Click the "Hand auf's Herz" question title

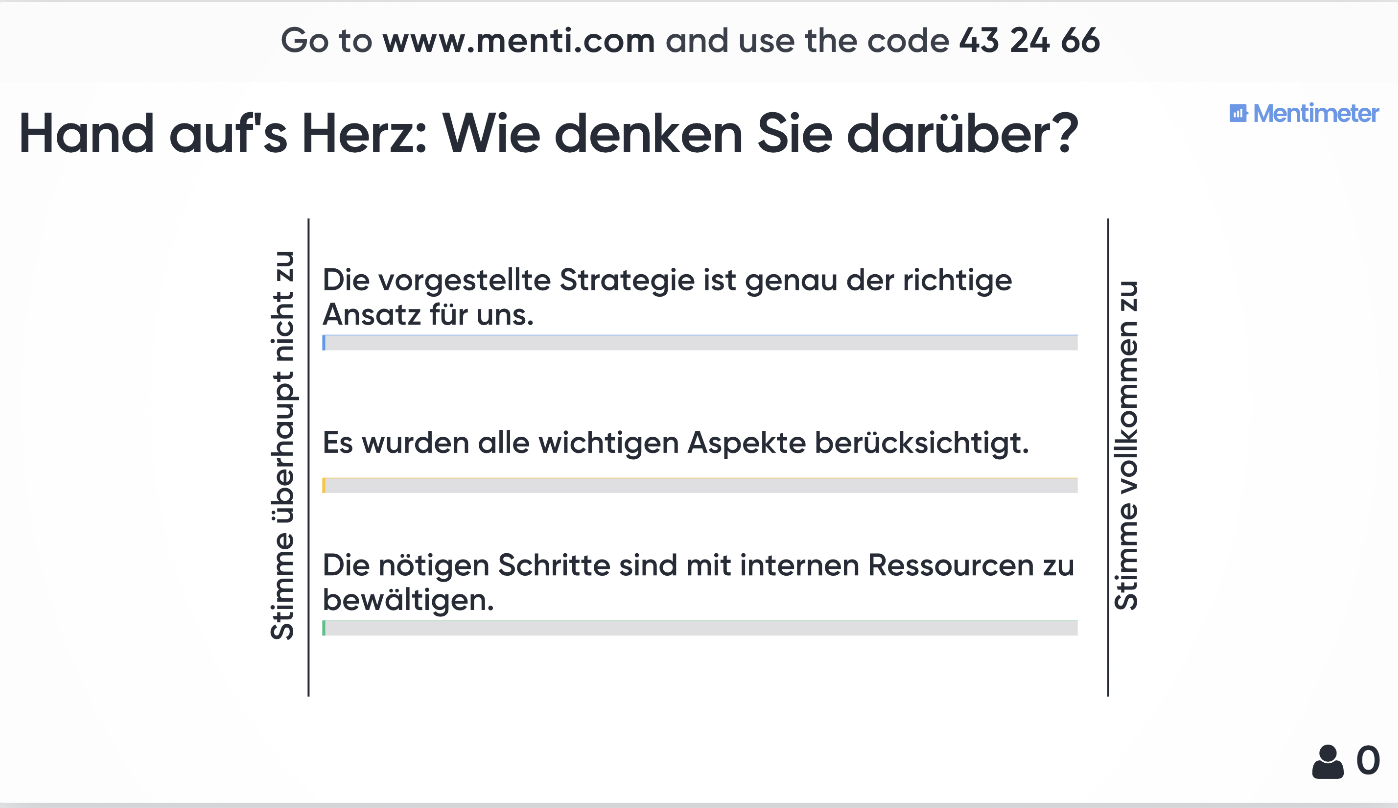[x=548, y=135]
